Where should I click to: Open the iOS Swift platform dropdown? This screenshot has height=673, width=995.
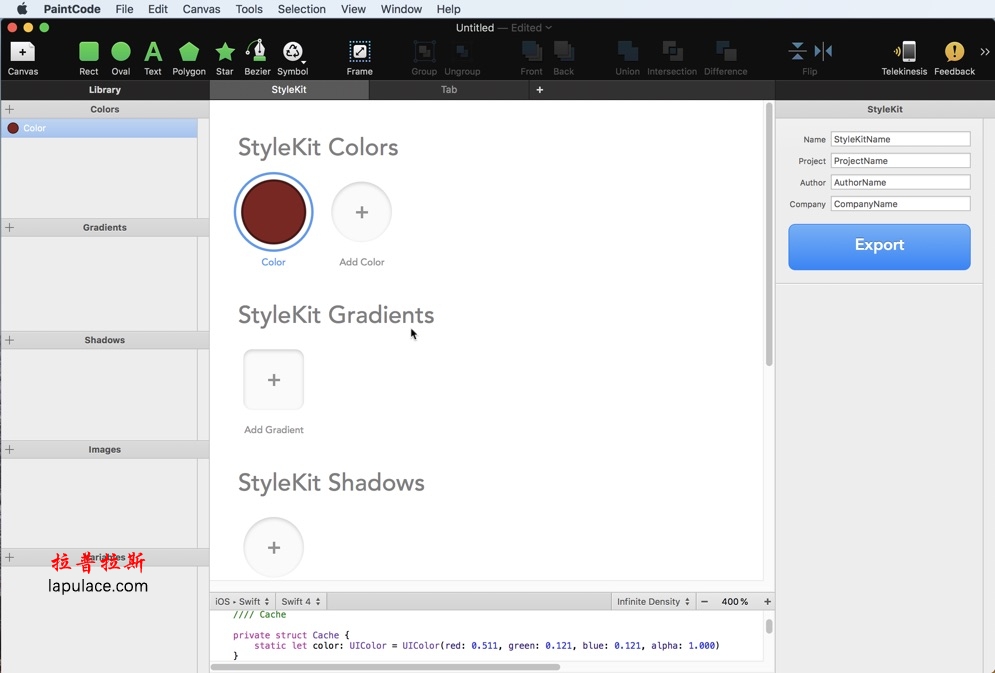(x=242, y=601)
